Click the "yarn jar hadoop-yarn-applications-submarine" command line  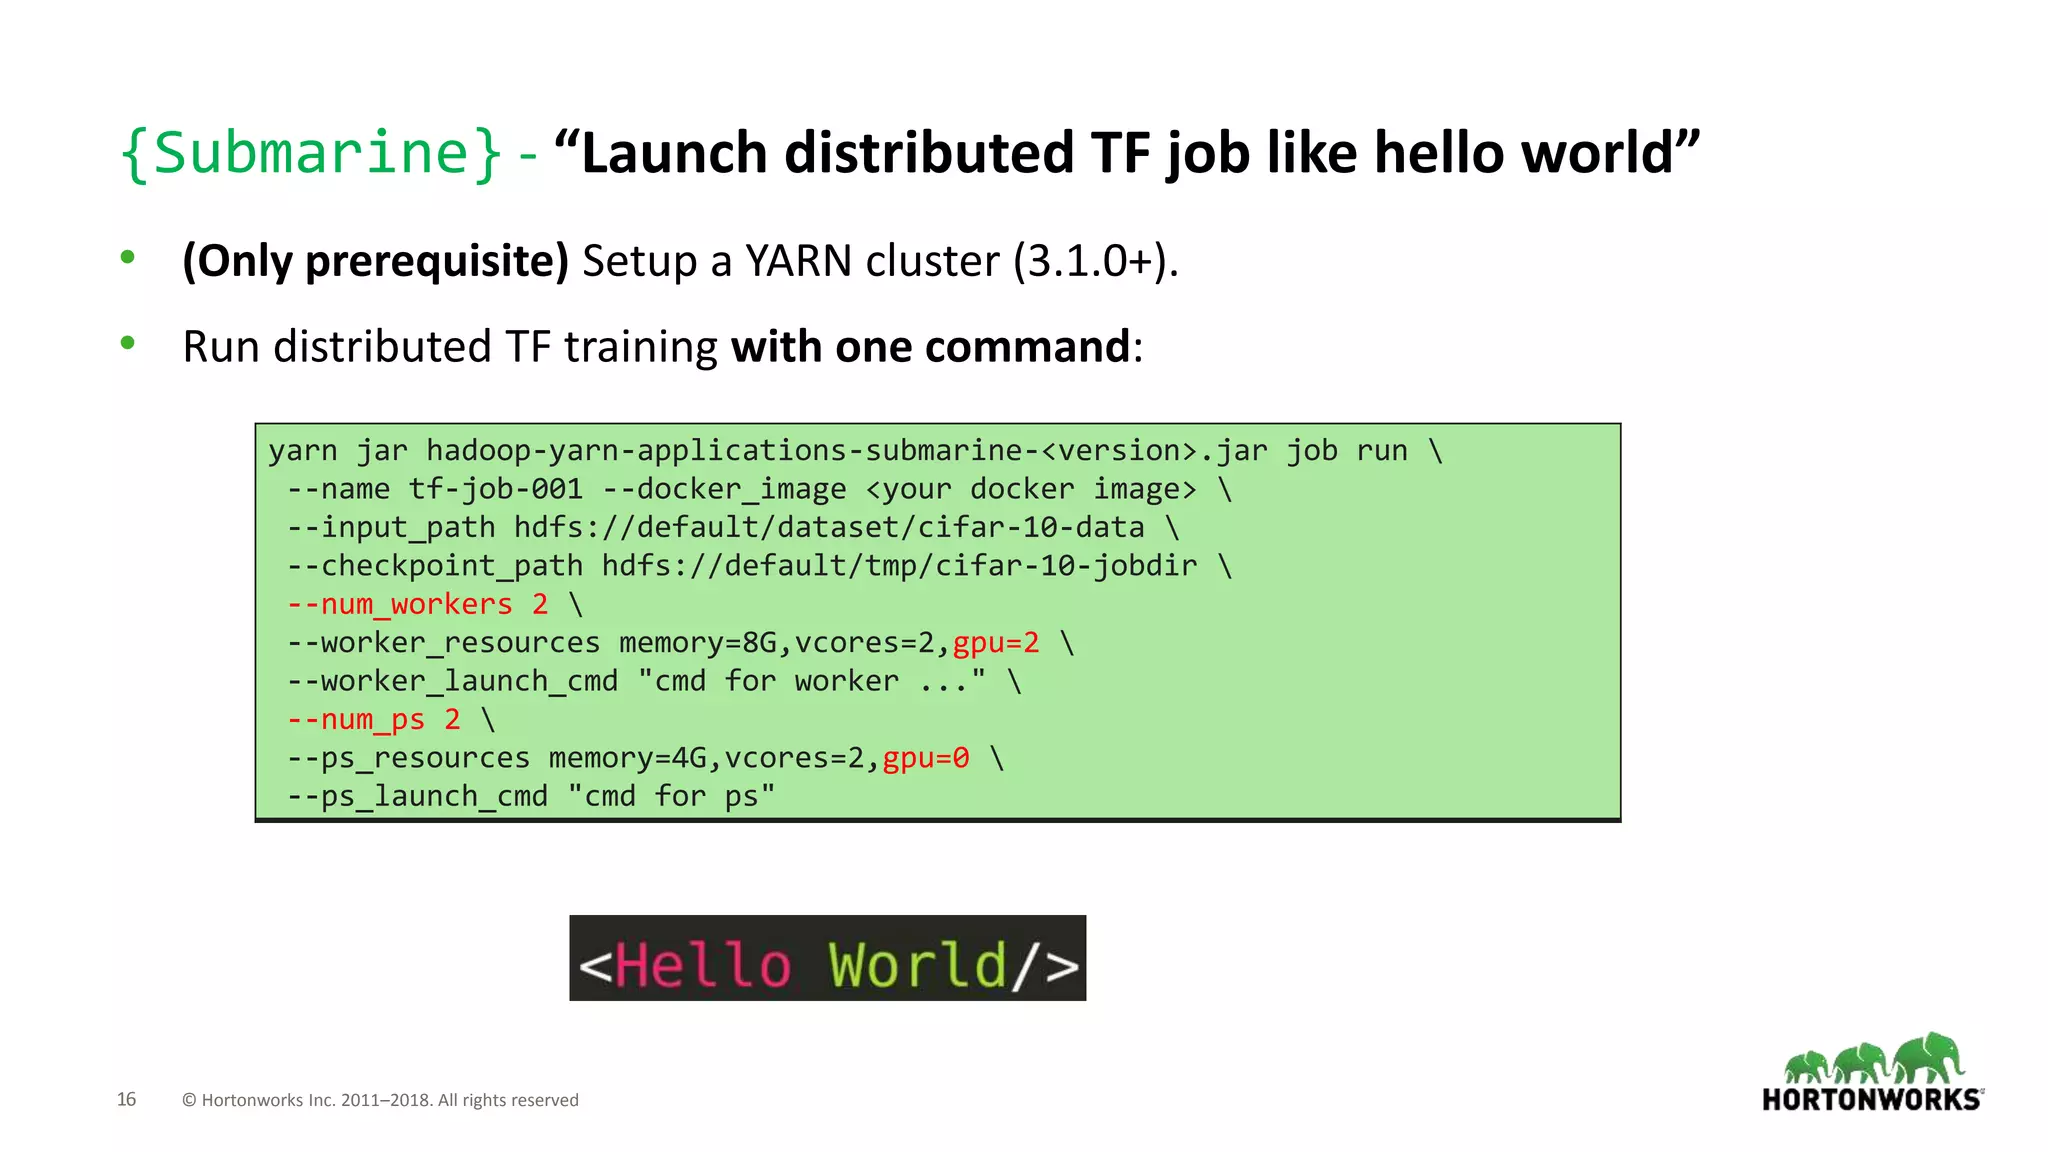coord(856,451)
